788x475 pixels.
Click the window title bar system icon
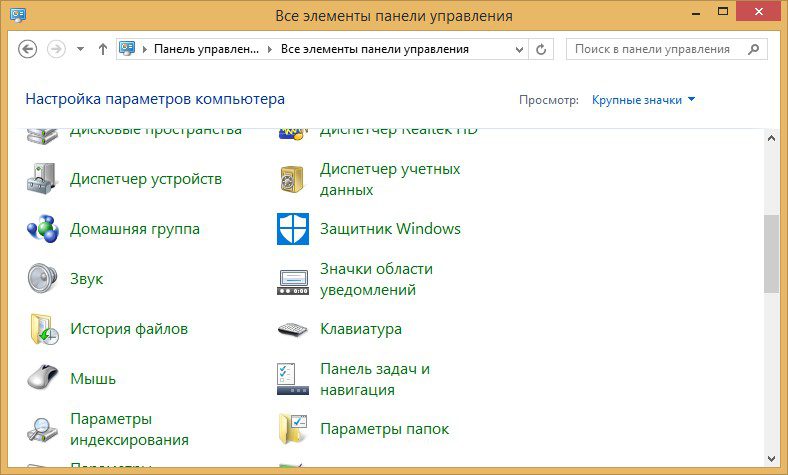coord(18,15)
